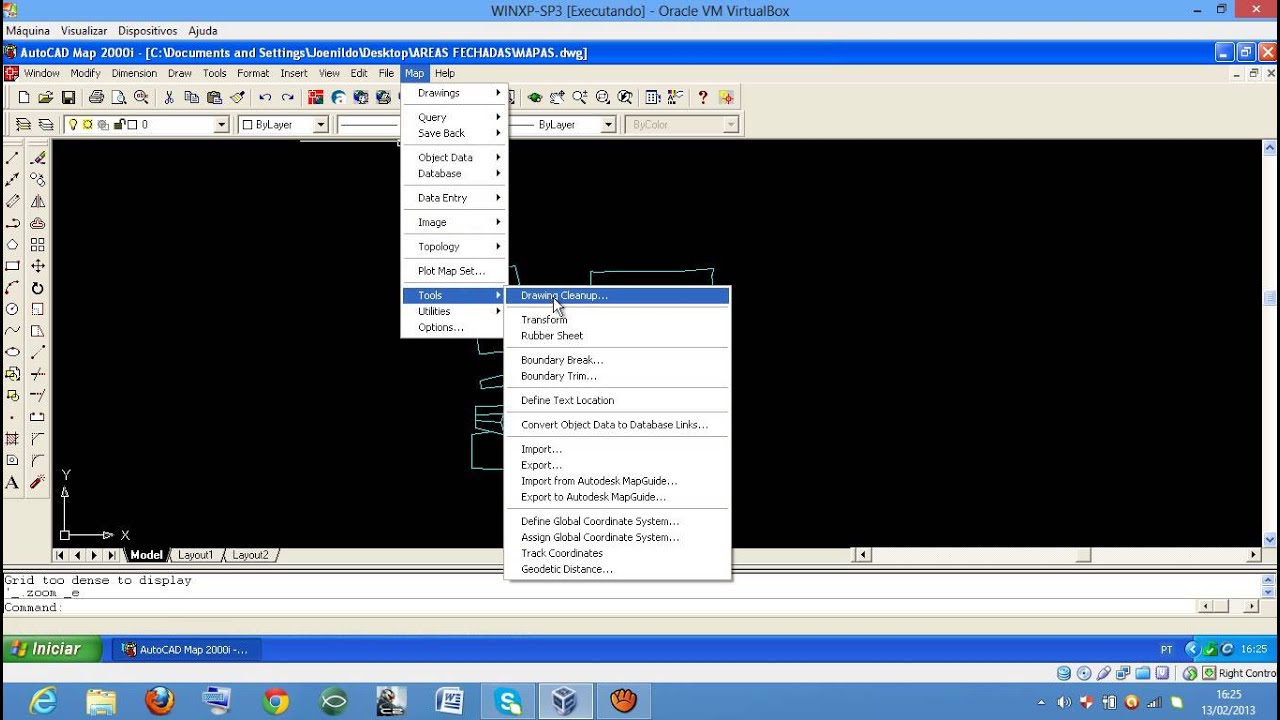The width and height of the screenshot is (1280, 720).
Task: Select the Hatch tool
Action: (x=12, y=439)
